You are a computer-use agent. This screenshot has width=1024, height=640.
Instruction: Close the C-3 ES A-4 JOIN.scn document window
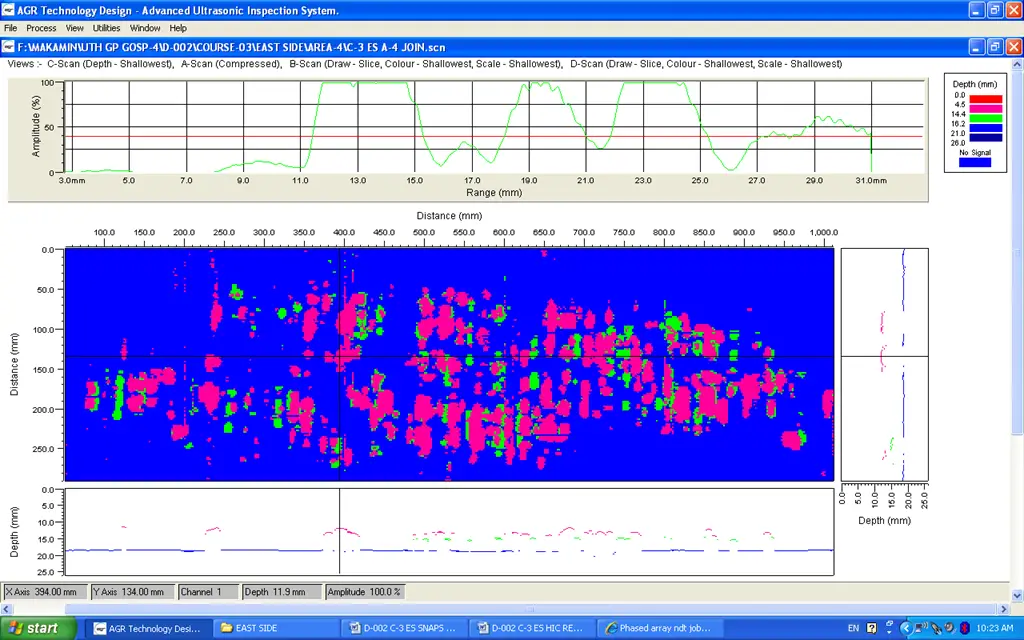click(1014, 47)
